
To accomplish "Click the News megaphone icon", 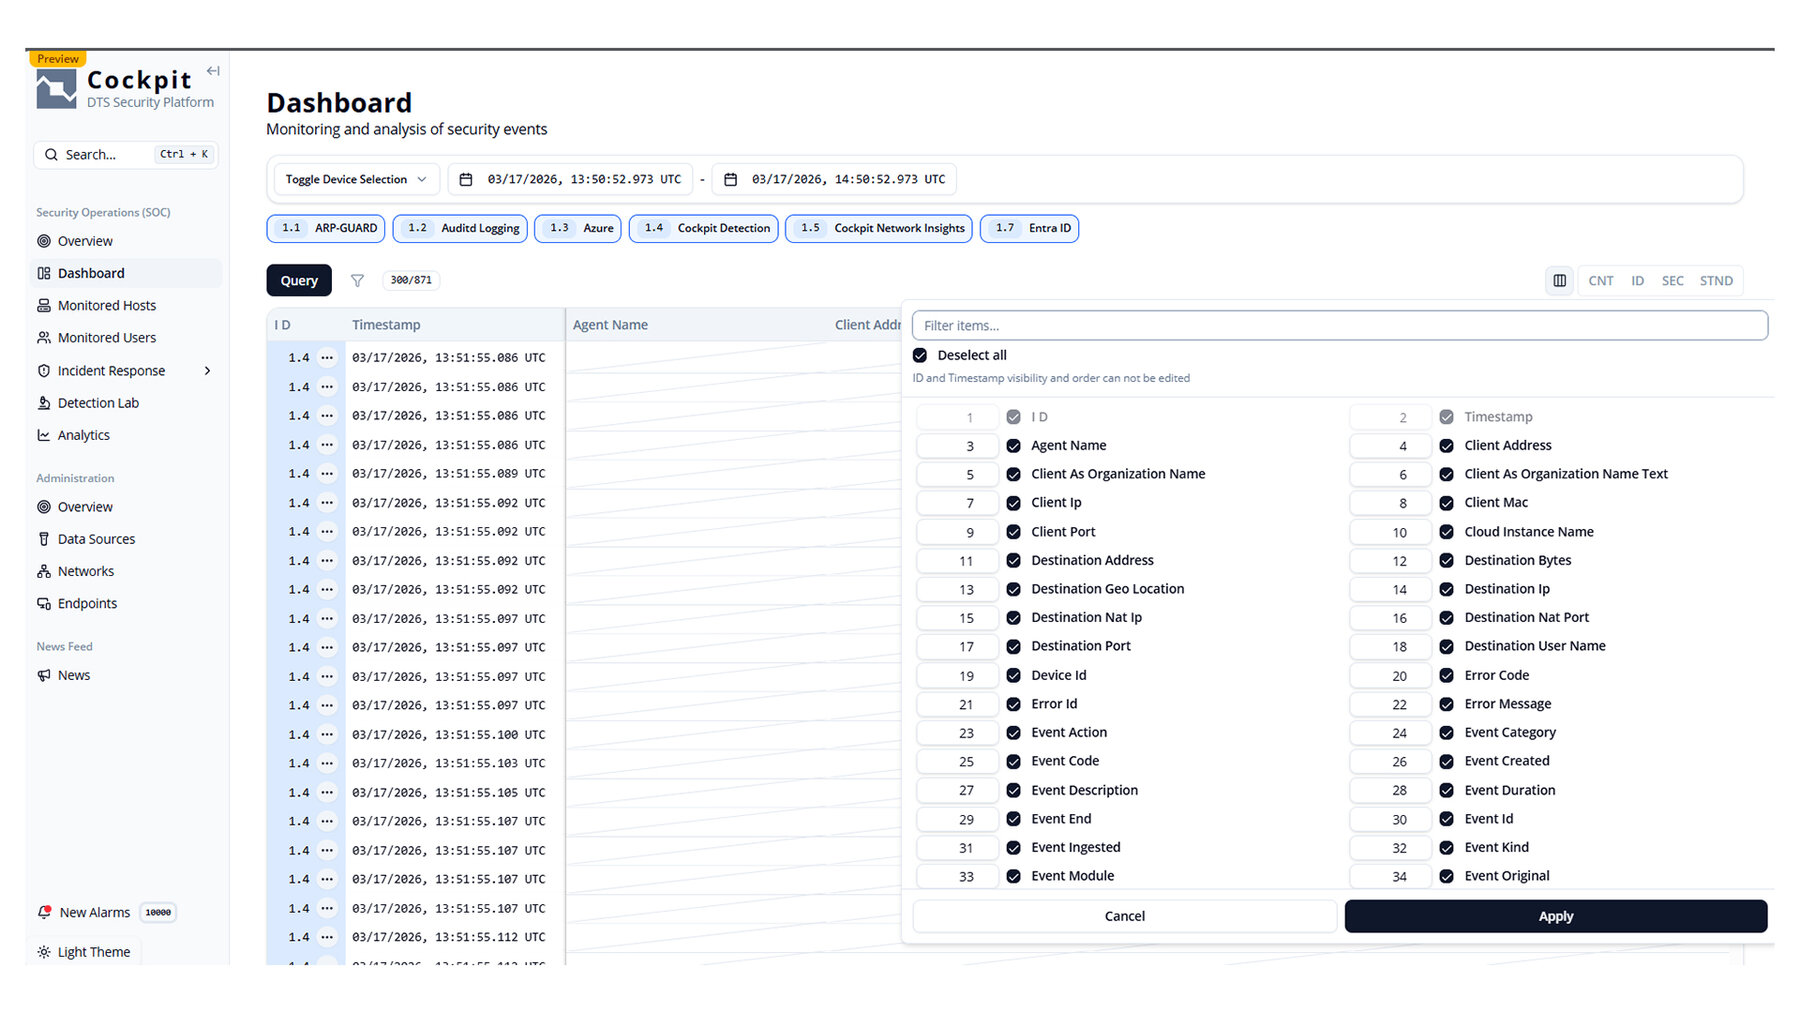I will [x=44, y=675].
